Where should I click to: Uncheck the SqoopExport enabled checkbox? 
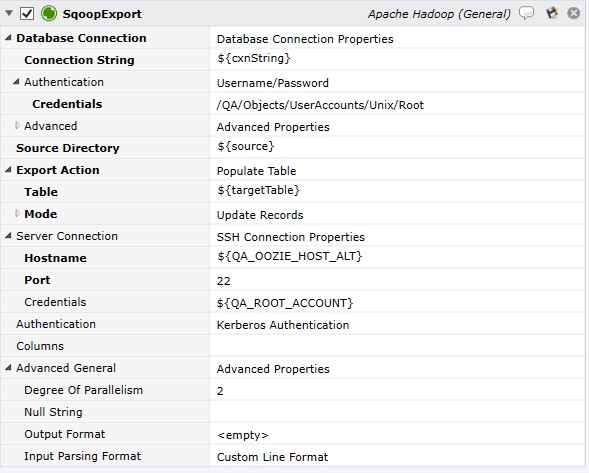point(27,14)
